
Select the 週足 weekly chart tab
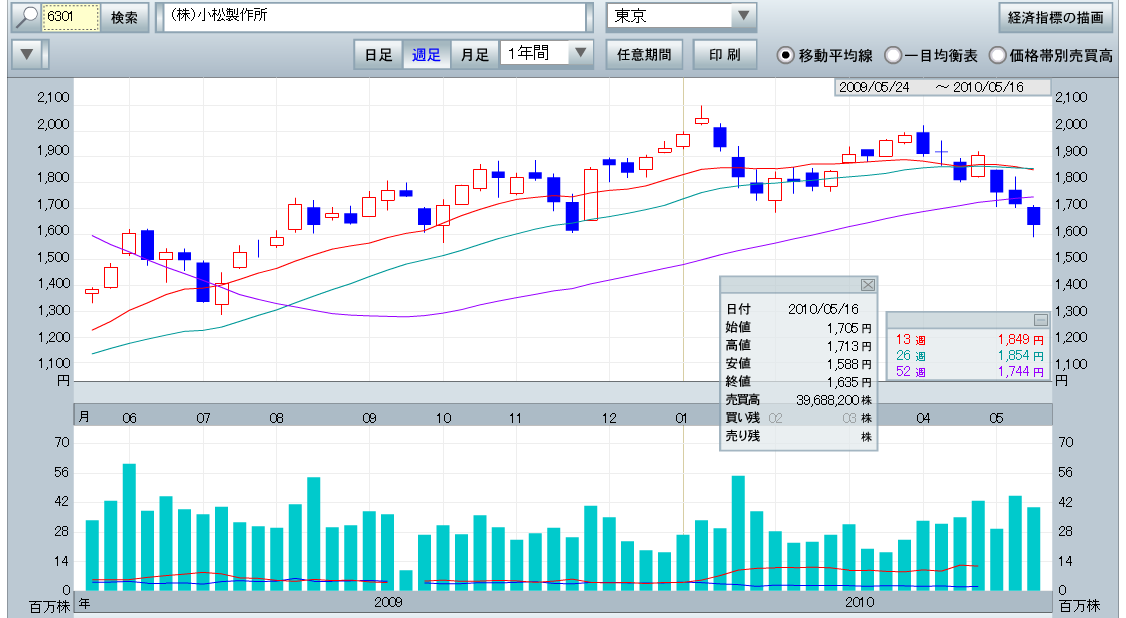427,55
